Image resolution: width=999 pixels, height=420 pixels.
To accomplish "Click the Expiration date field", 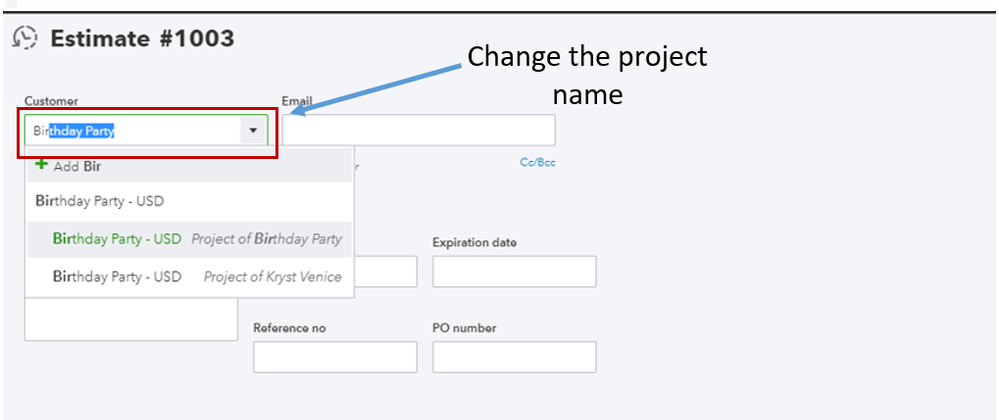I will coord(514,271).
